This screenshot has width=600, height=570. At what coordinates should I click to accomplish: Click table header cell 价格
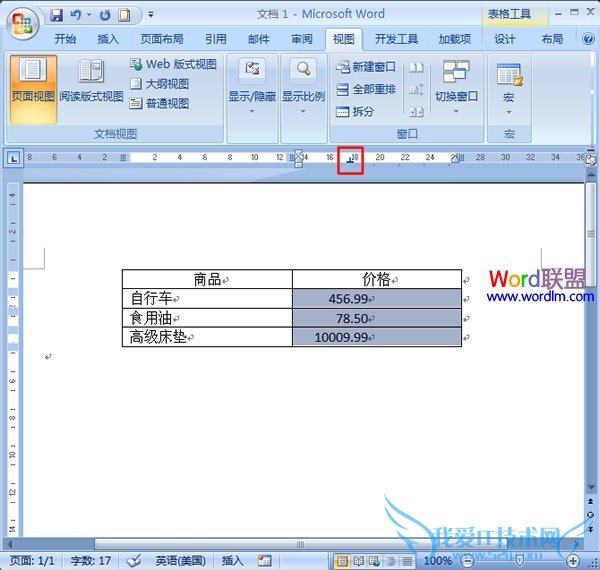coord(377,279)
